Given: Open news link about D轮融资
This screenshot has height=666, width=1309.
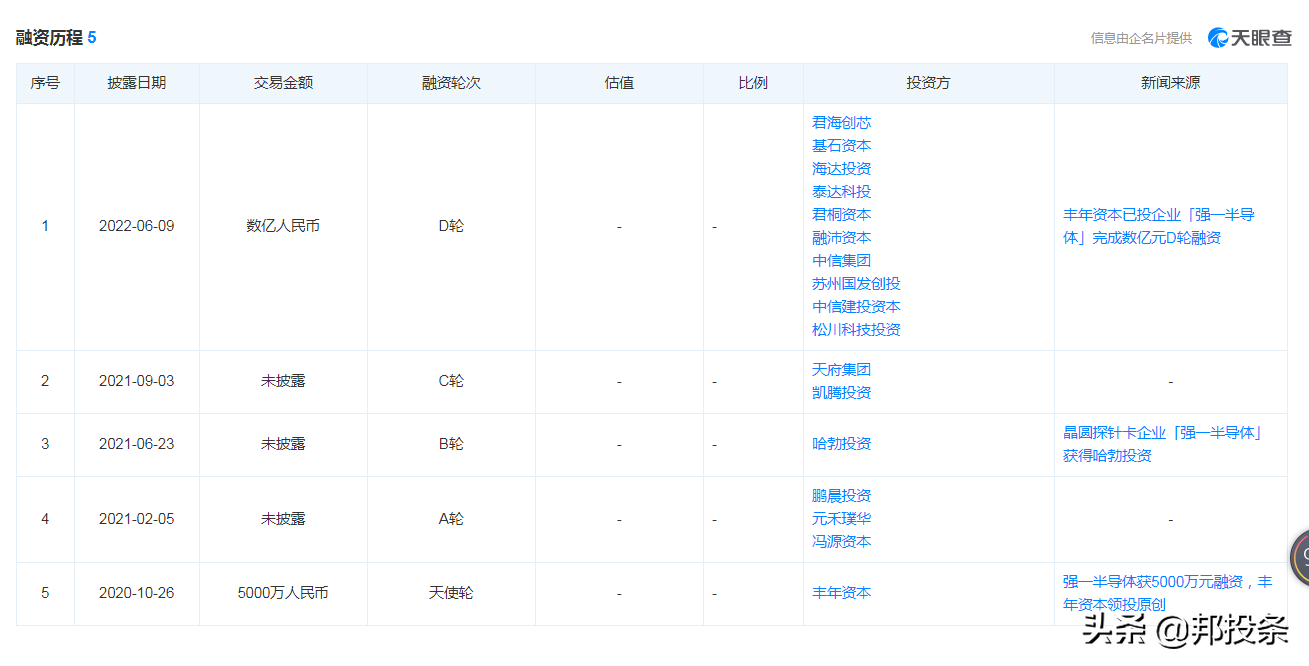Looking at the screenshot, I should point(1159,226).
